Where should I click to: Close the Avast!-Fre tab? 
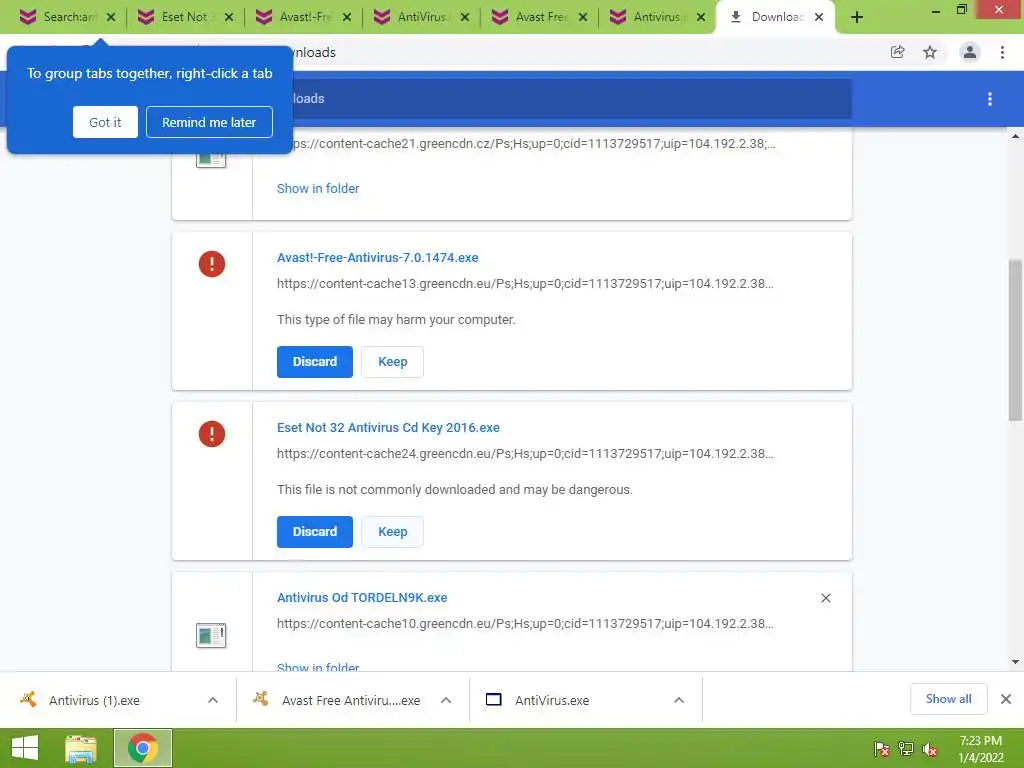coord(347,17)
